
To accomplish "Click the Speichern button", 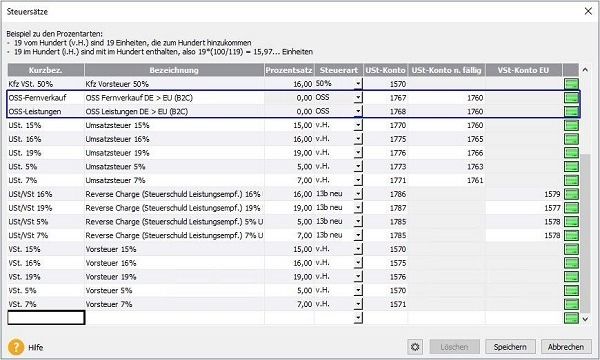I will (510, 347).
